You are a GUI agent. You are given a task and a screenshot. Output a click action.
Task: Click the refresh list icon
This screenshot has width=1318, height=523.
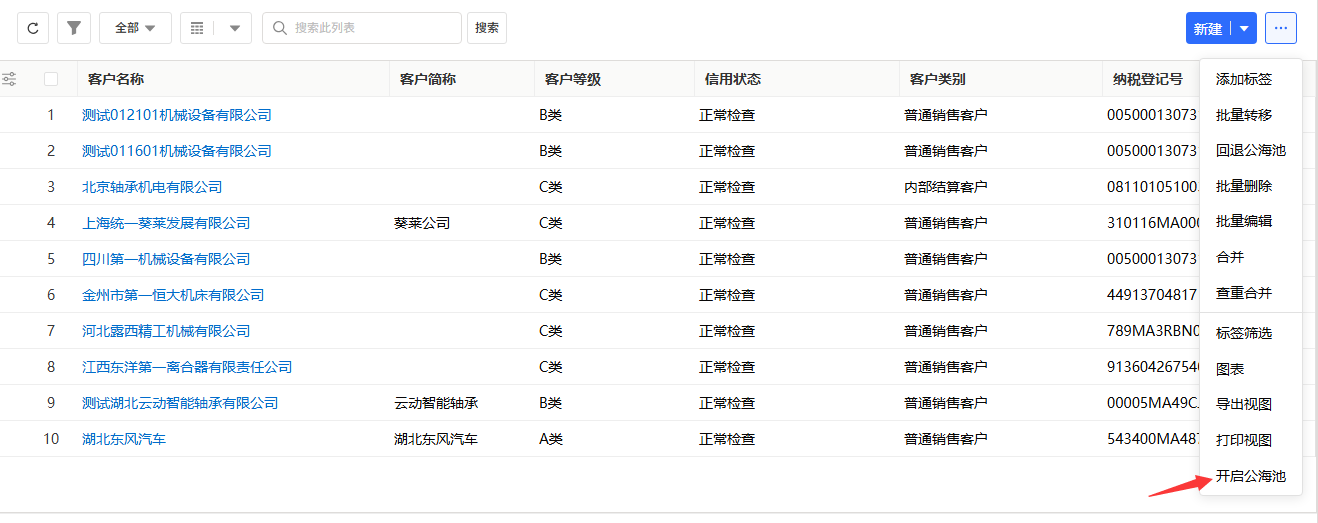(33, 28)
